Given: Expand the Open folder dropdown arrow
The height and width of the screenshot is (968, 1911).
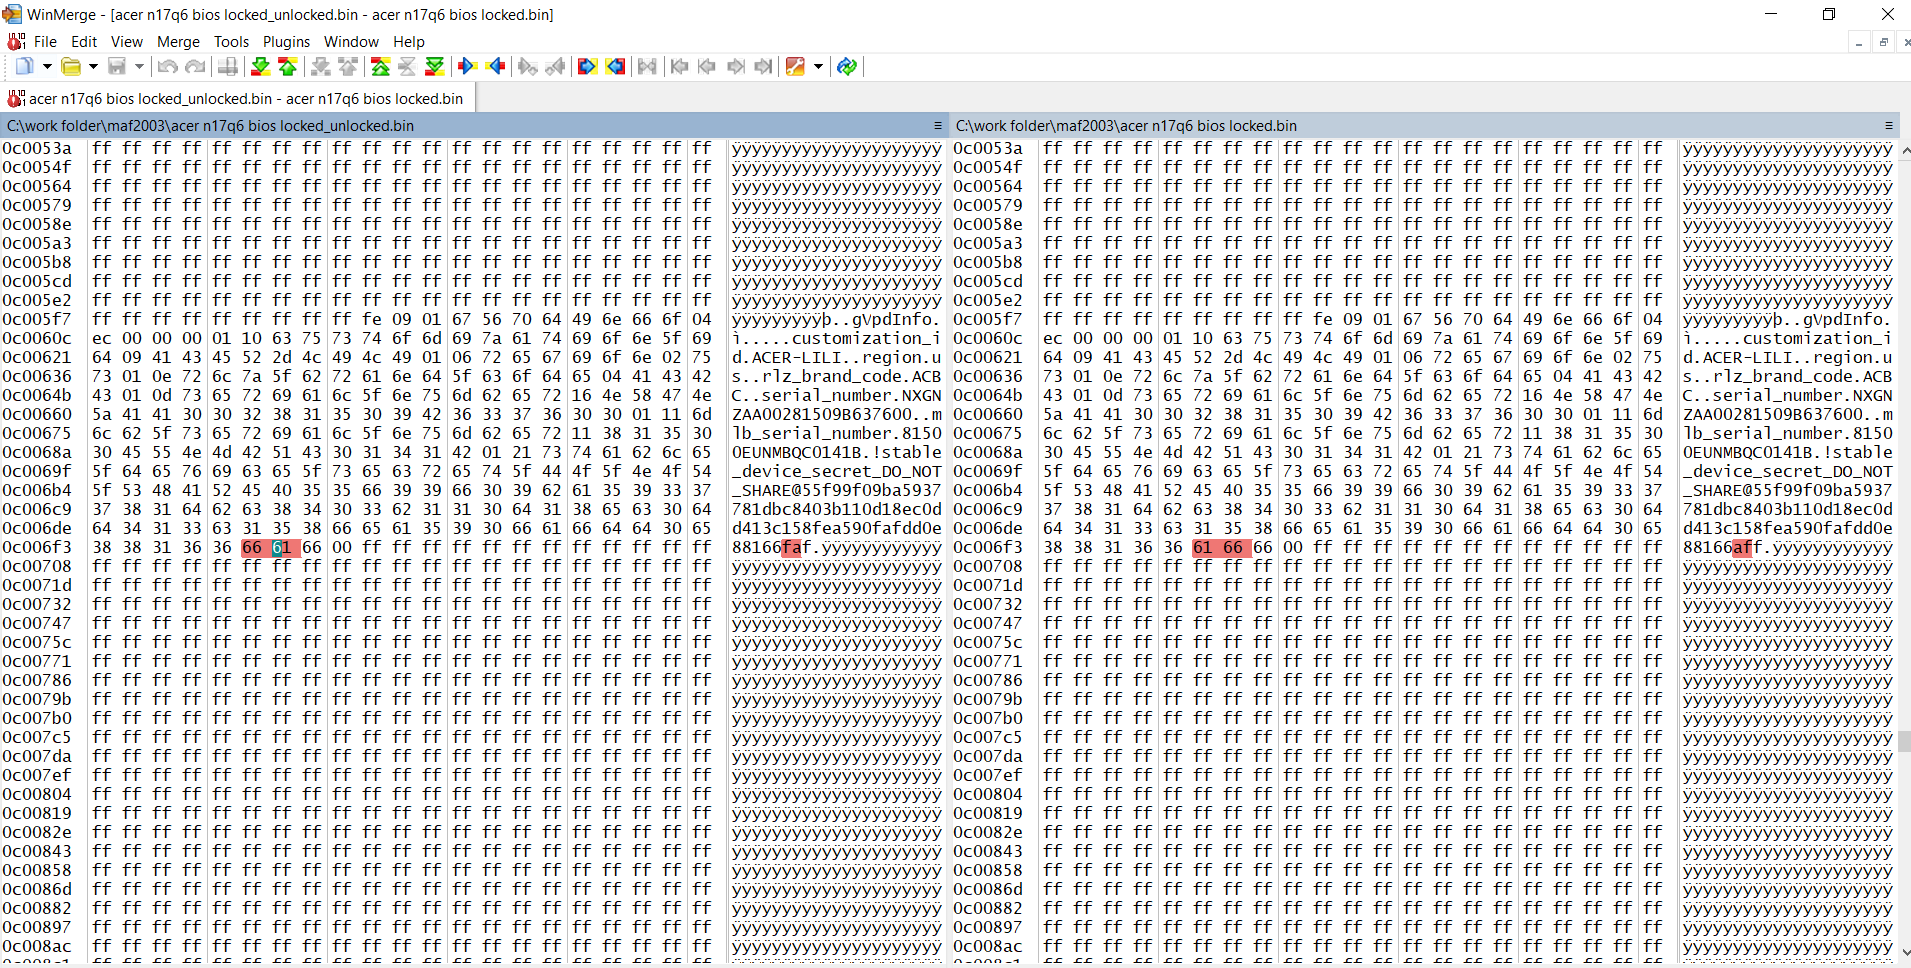Looking at the screenshot, I should coord(93,67).
